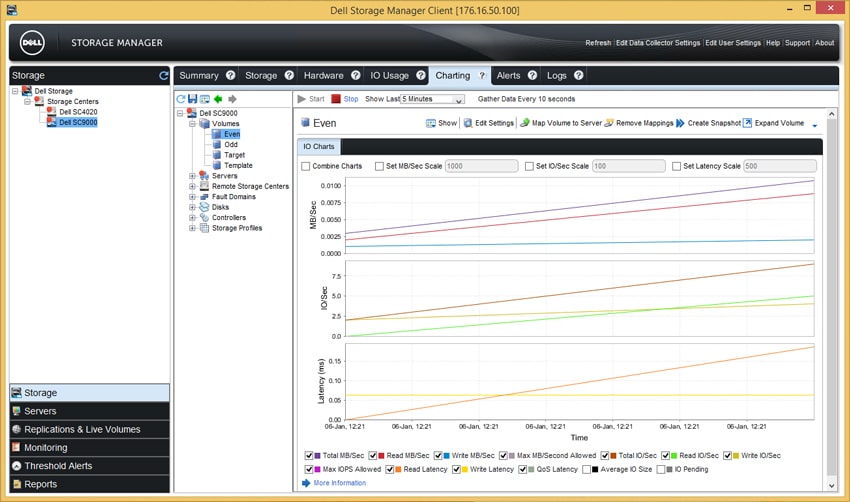
Task: Click the Create Snapshot icon
Action: [x=680, y=123]
